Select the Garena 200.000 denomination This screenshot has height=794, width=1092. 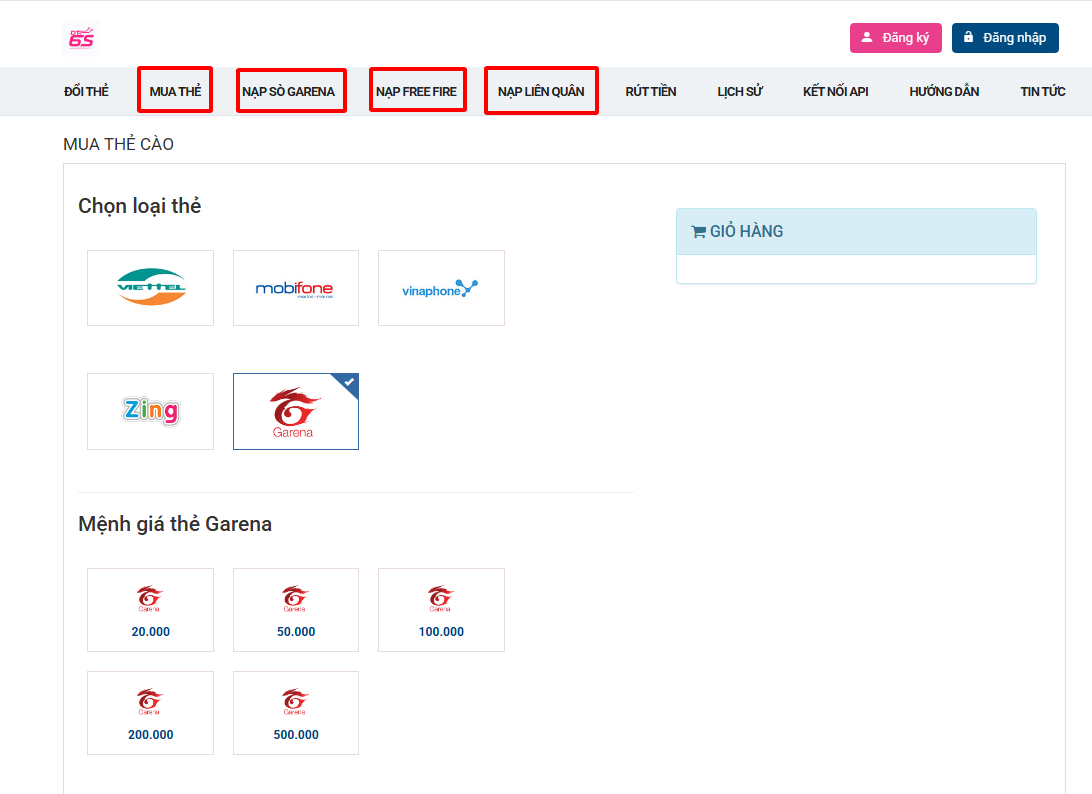click(x=150, y=713)
